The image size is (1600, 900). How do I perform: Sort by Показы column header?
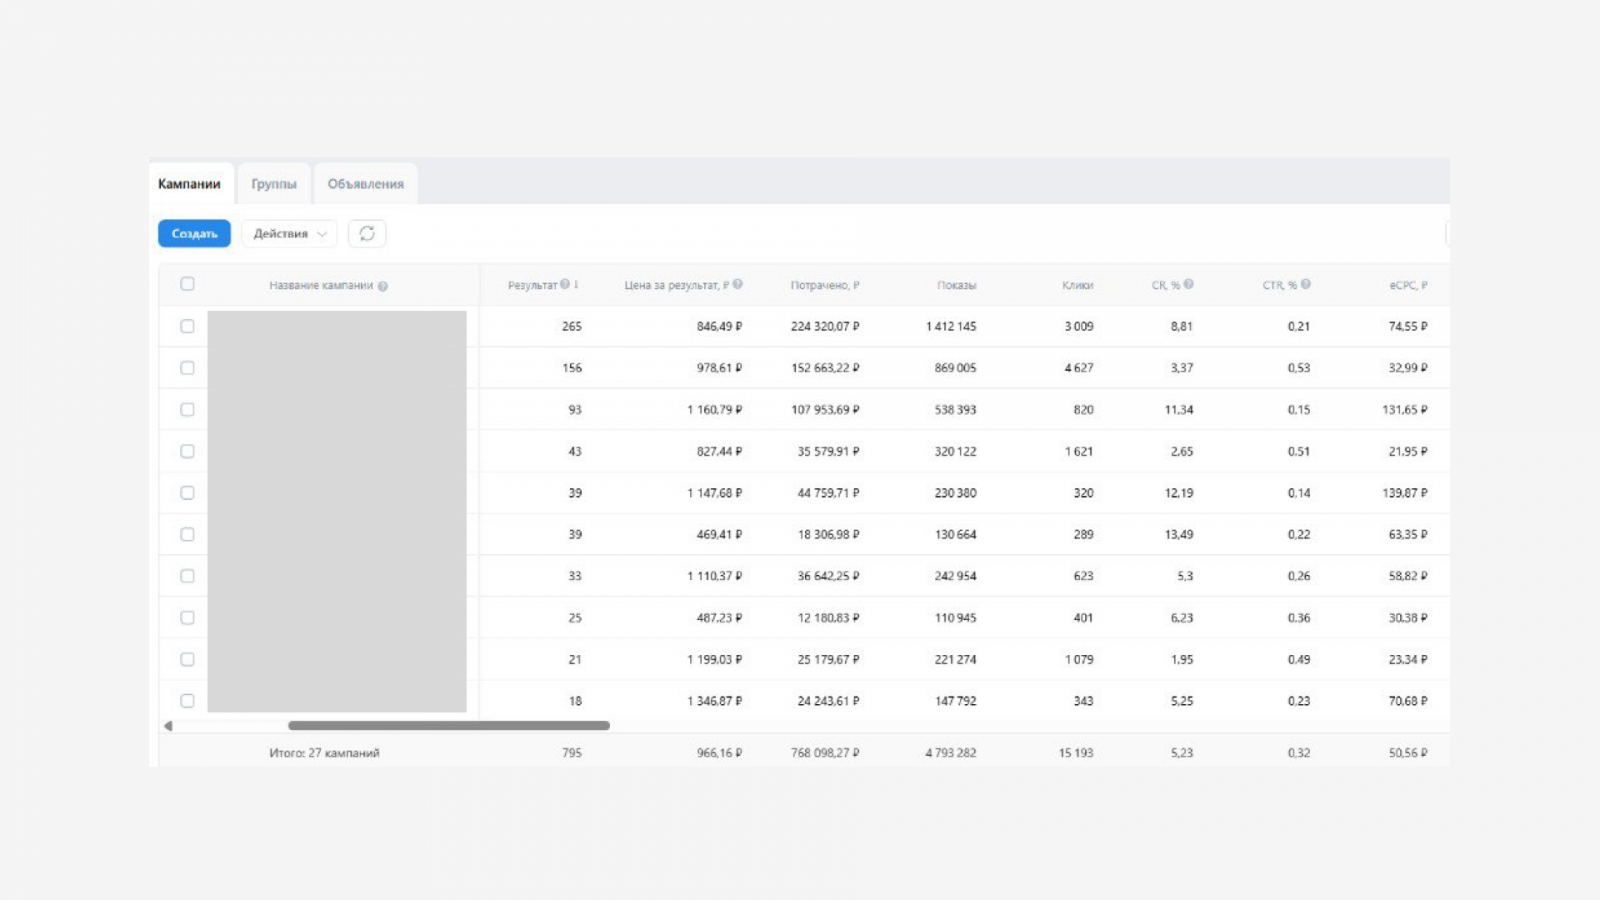pos(956,285)
